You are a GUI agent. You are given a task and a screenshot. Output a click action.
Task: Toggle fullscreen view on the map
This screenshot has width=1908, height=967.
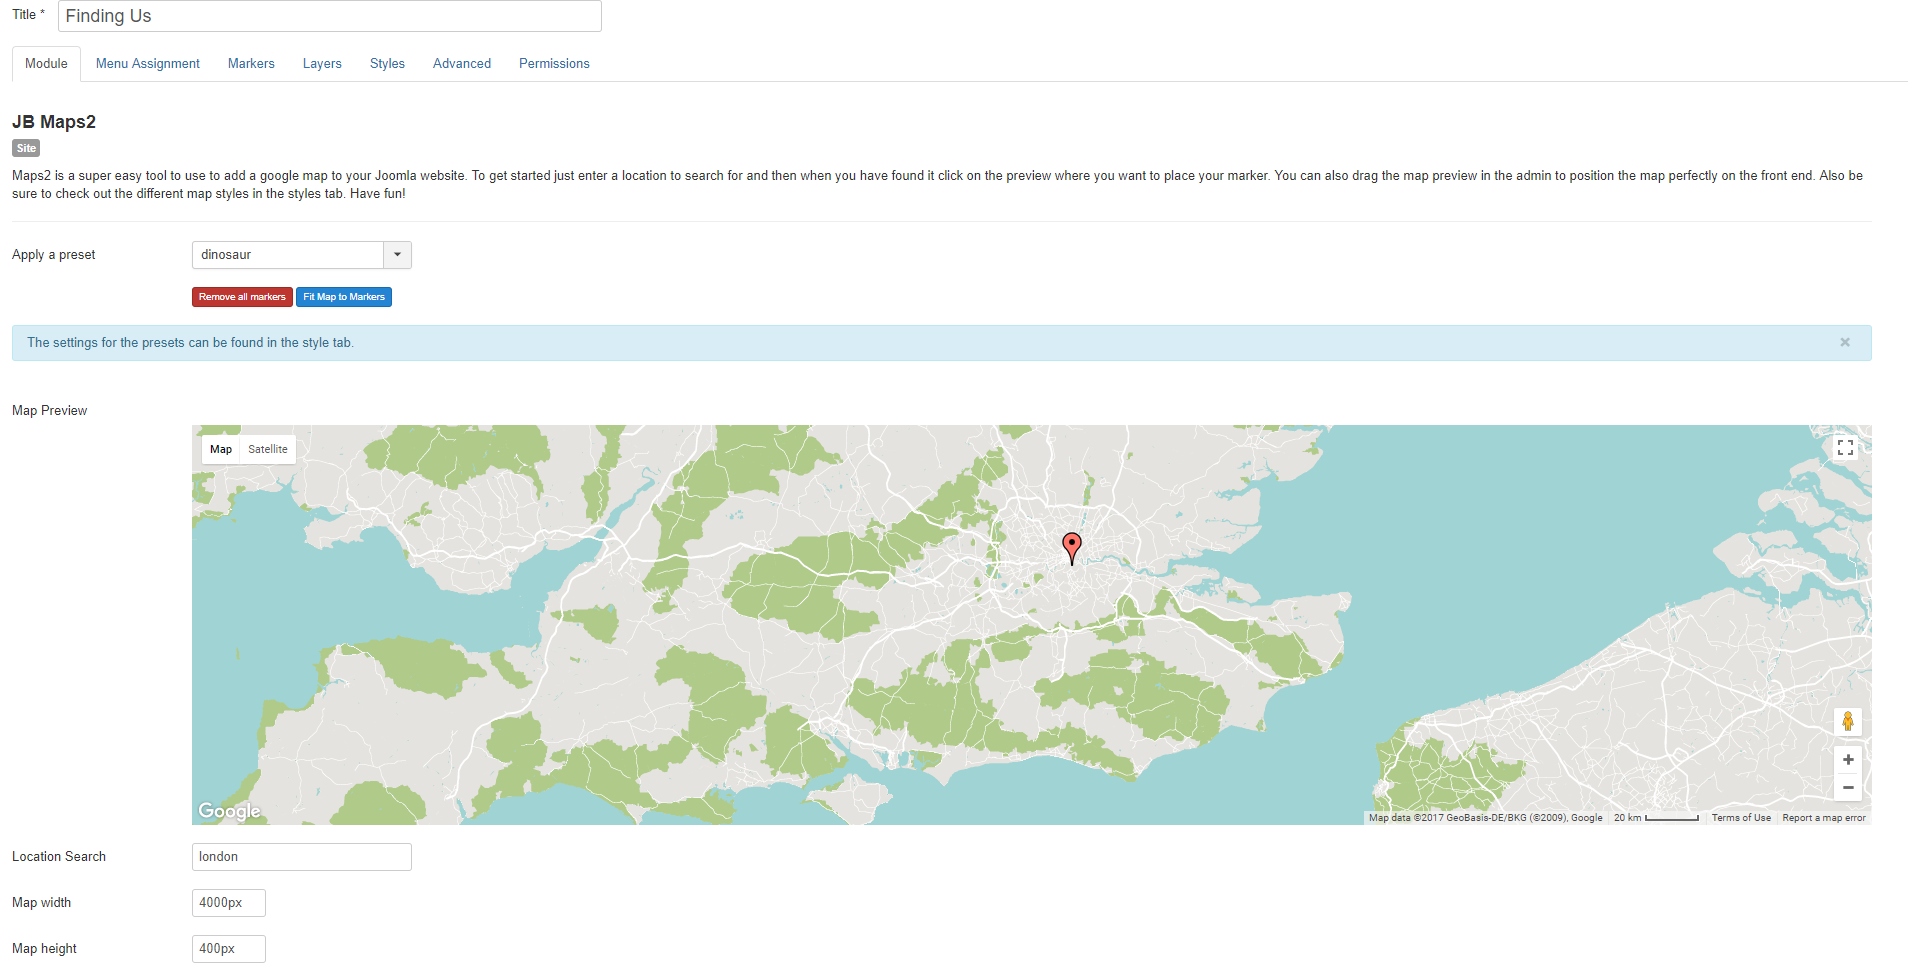(x=1845, y=448)
